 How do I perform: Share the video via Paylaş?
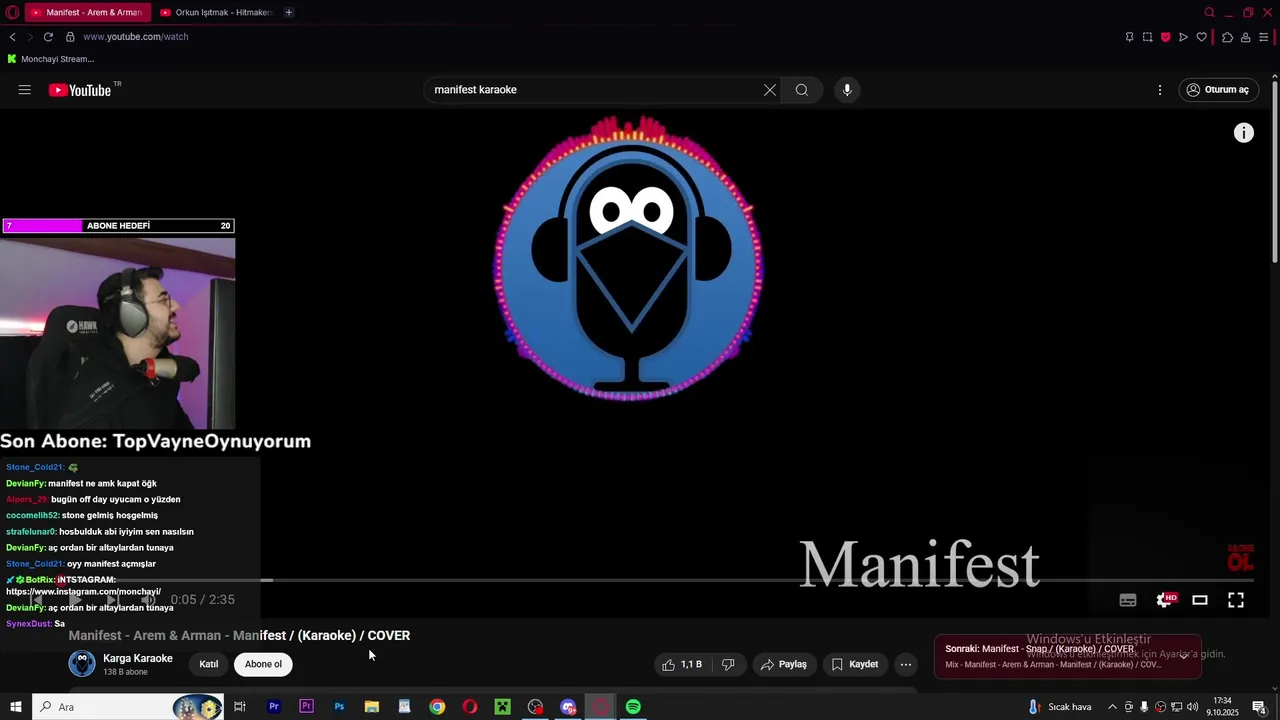click(x=783, y=664)
